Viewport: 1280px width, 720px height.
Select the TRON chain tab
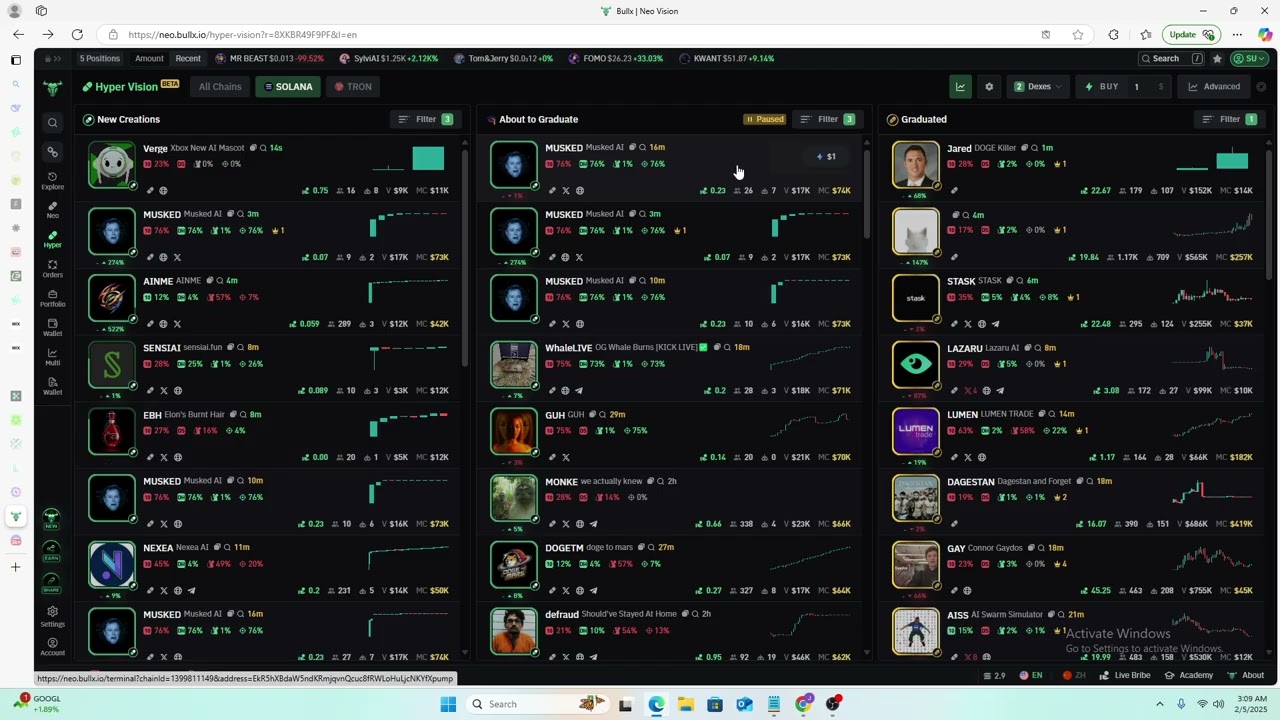click(353, 87)
